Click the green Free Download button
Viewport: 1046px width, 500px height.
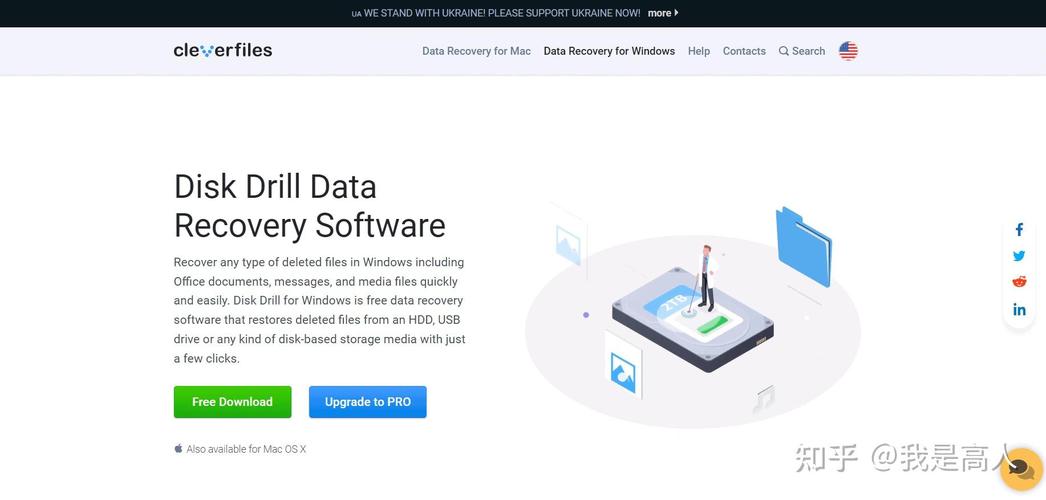[232, 402]
